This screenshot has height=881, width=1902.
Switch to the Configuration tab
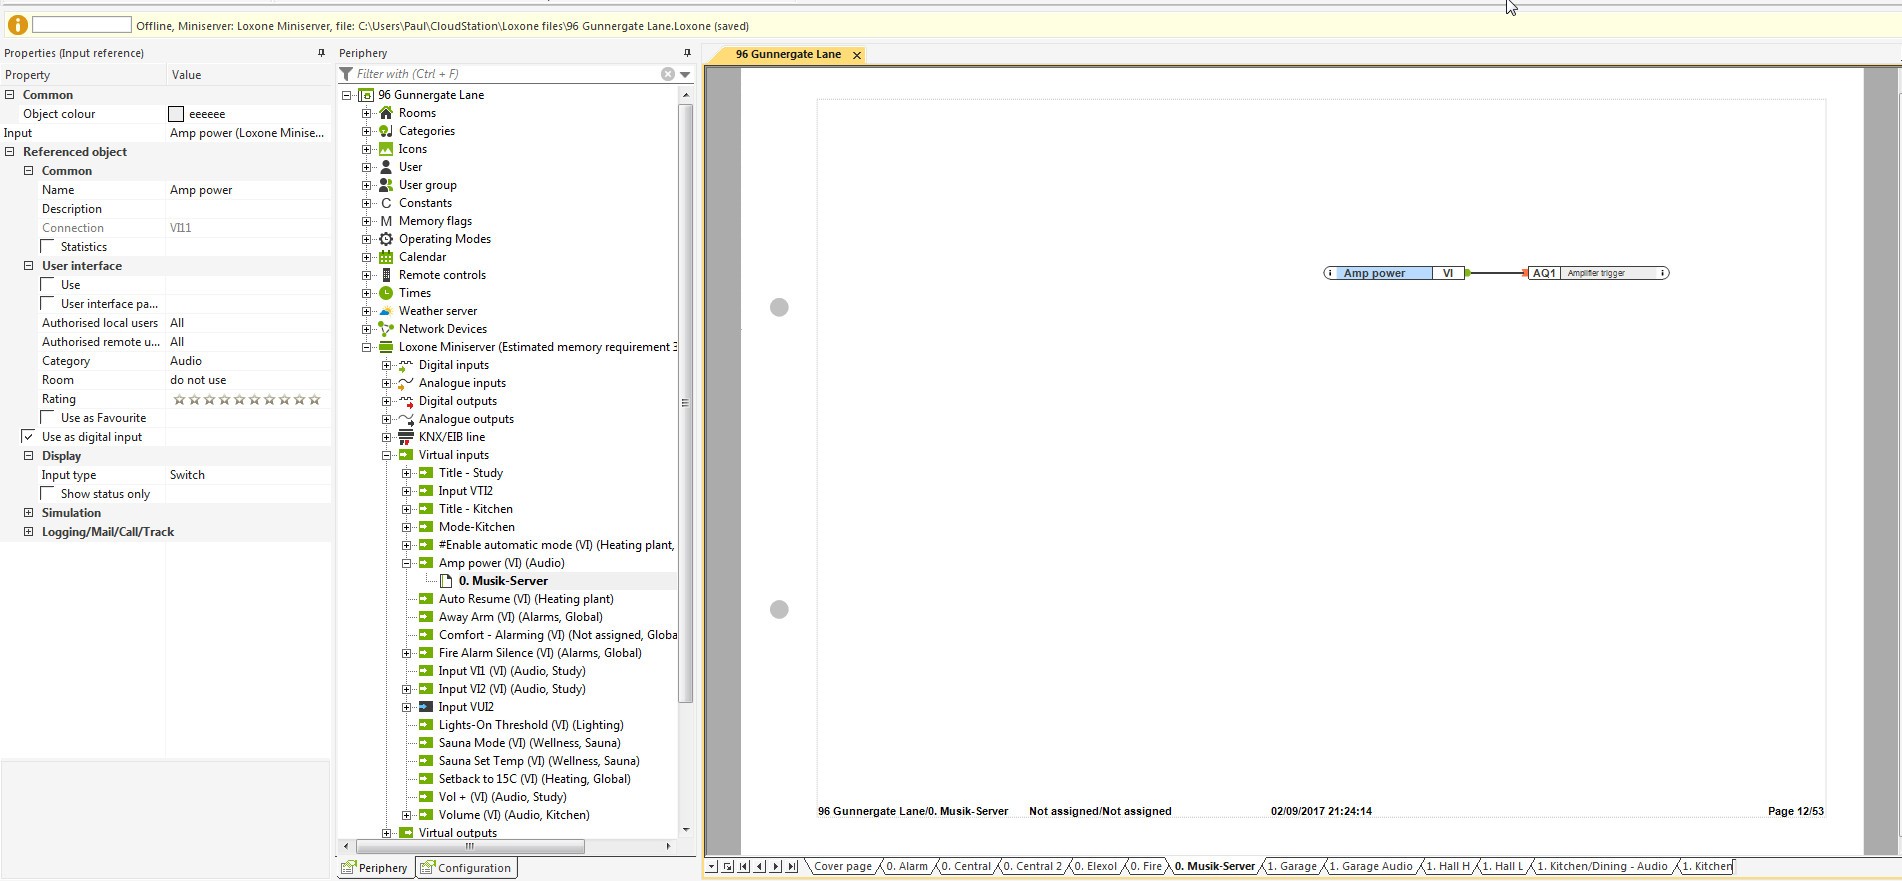(466, 868)
